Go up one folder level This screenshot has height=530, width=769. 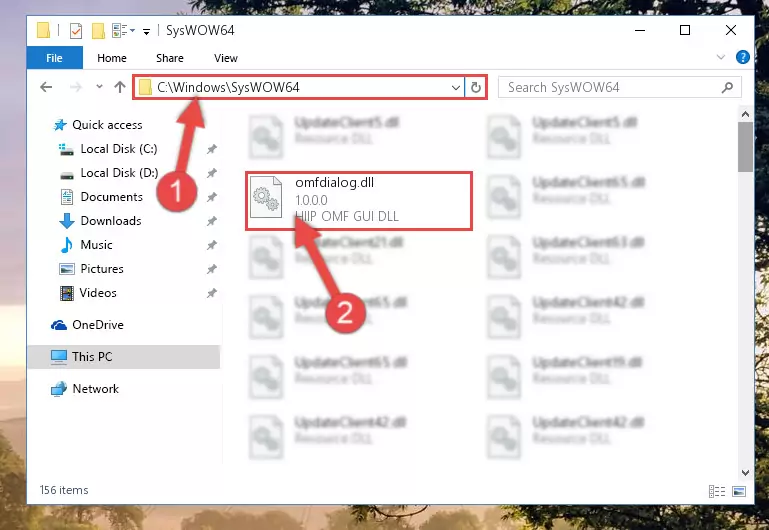coord(120,87)
